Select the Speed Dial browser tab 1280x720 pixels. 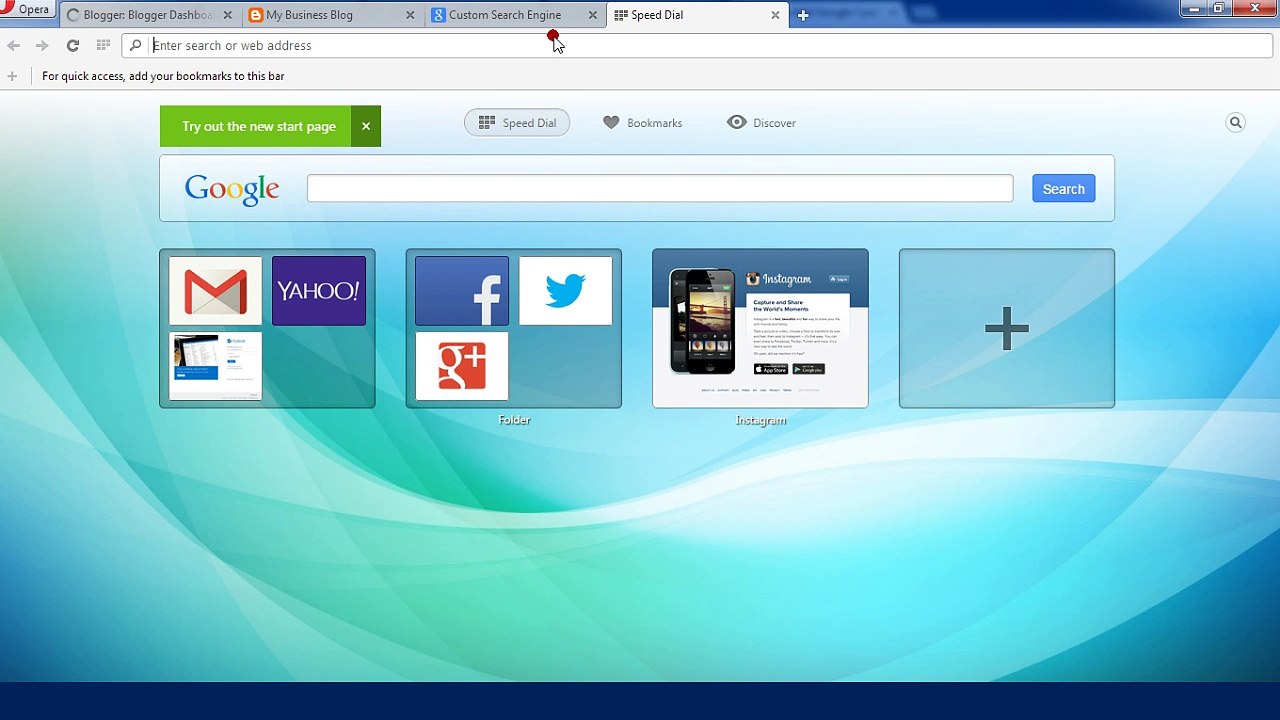(x=697, y=15)
